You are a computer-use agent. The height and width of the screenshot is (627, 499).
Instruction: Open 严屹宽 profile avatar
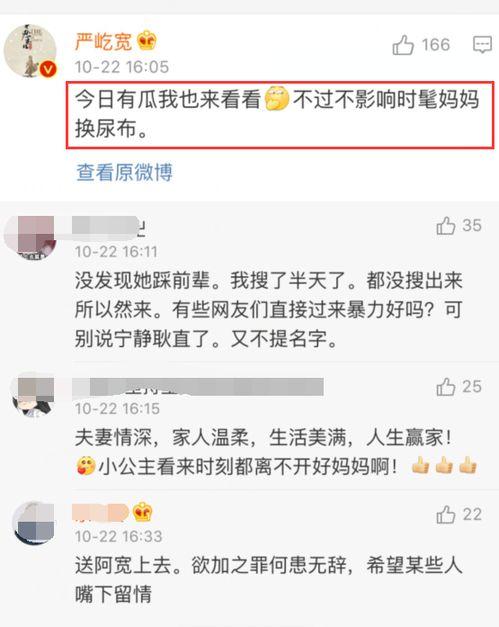pos(30,51)
